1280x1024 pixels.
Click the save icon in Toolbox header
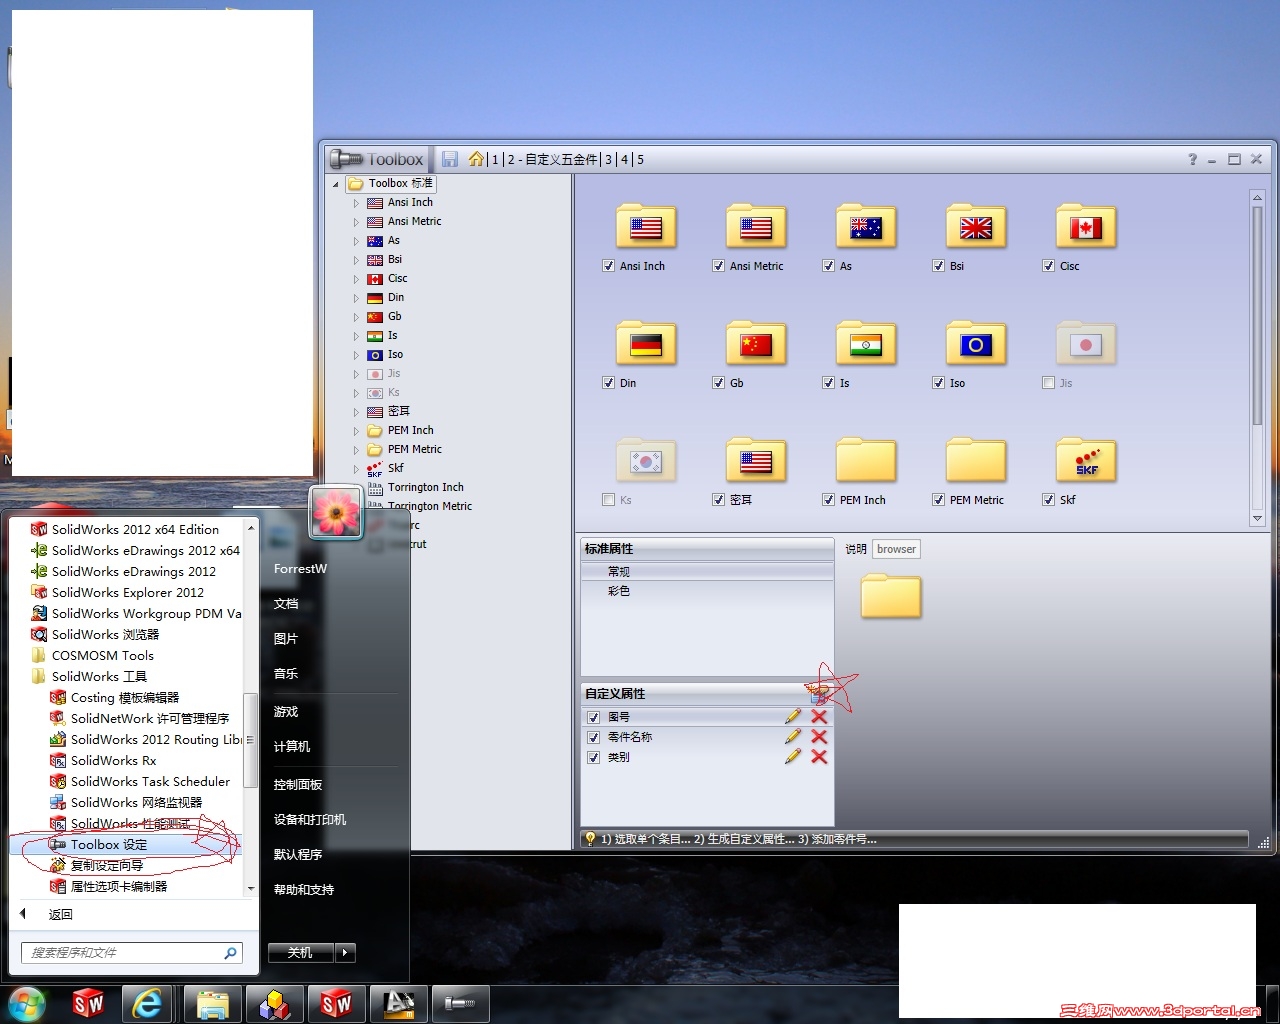tap(450, 159)
